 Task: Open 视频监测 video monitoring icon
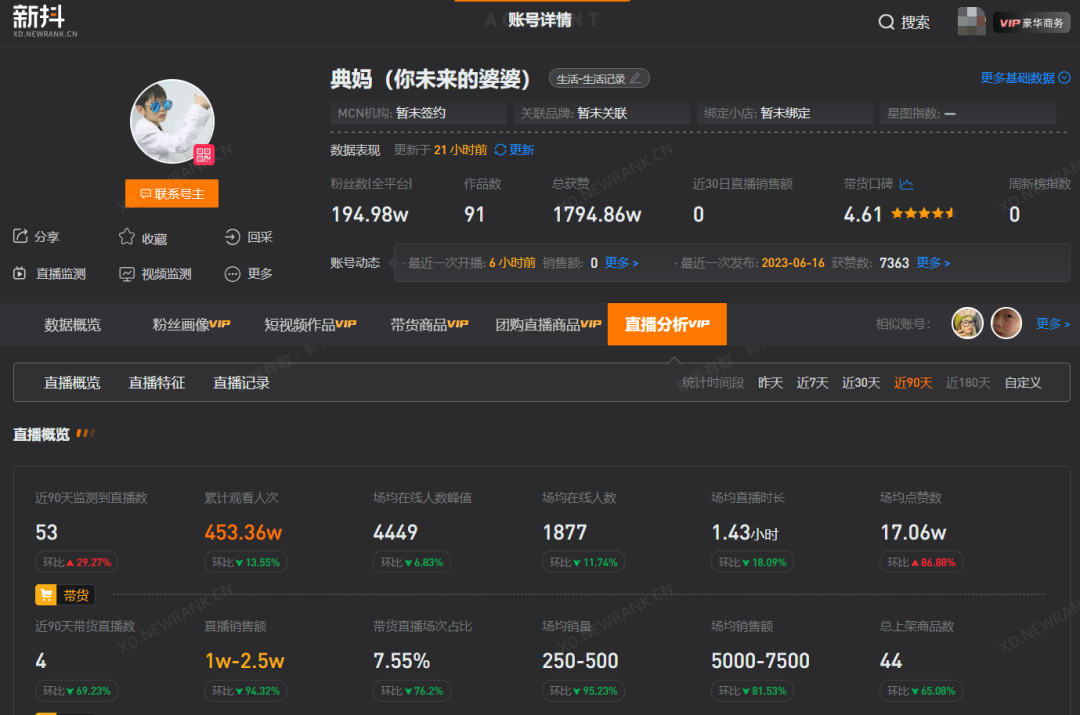tap(127, 273)
